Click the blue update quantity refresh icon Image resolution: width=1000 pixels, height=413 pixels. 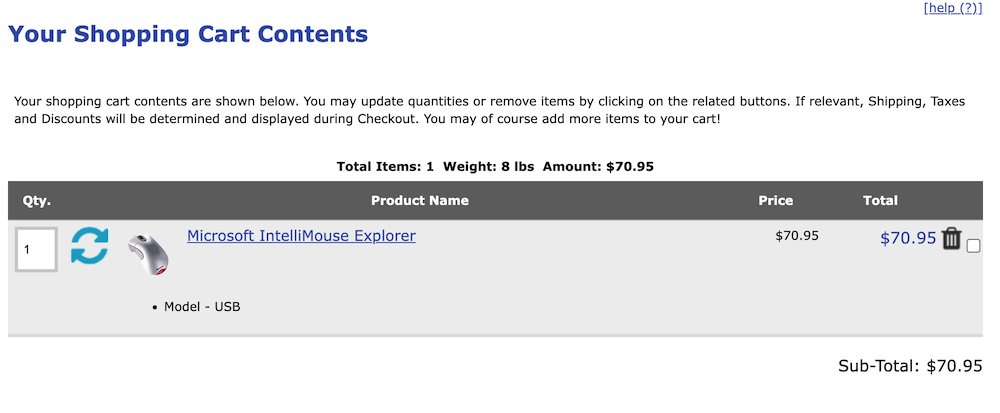[89, 246]
